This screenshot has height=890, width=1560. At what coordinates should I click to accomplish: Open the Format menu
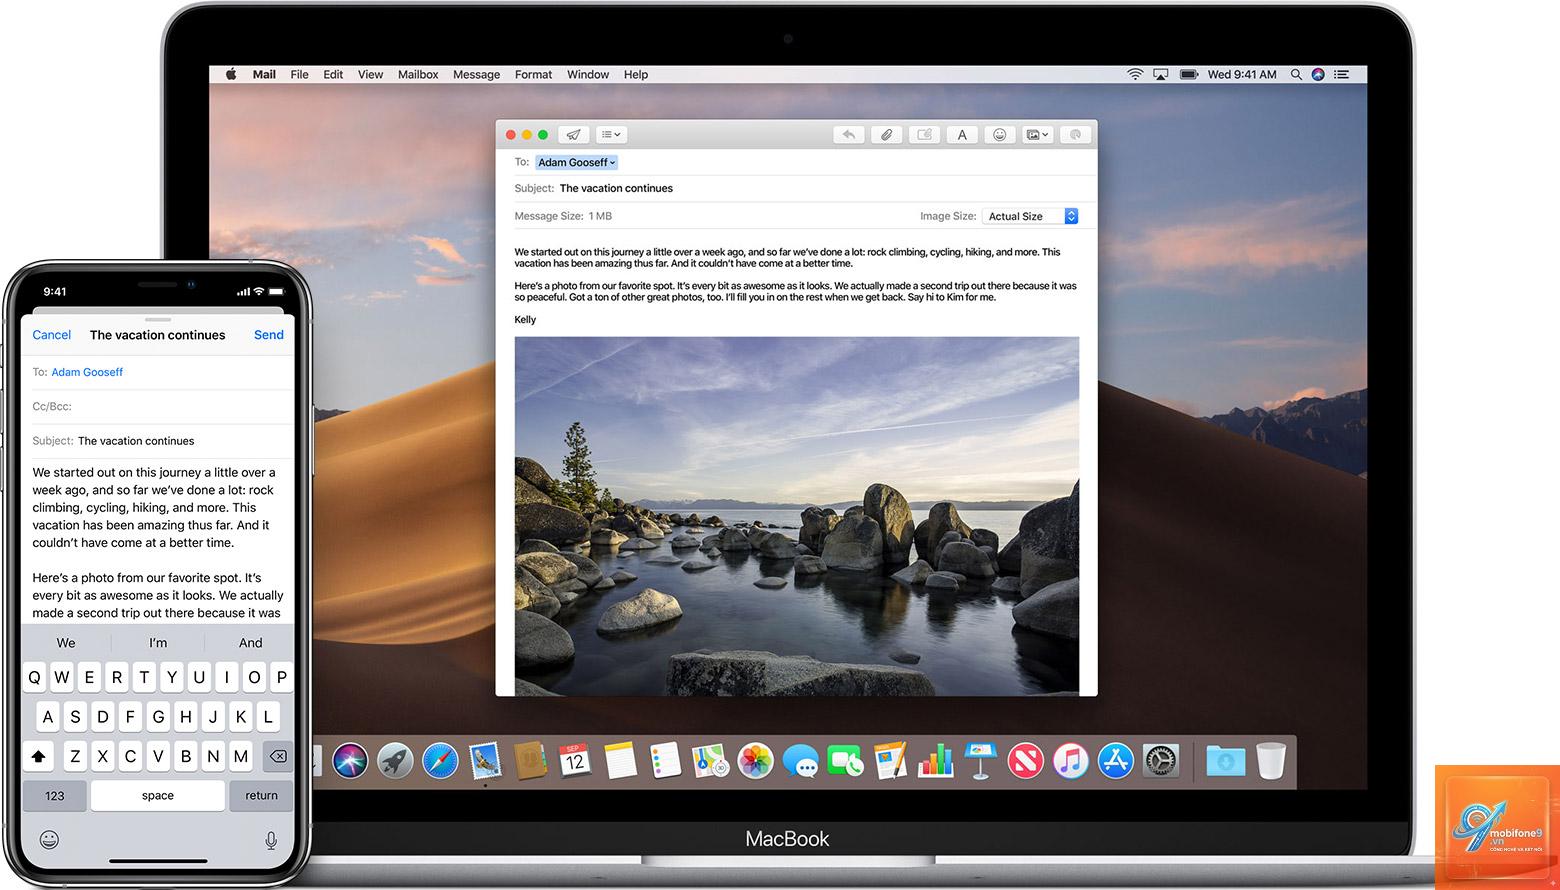tap(533, 74)
